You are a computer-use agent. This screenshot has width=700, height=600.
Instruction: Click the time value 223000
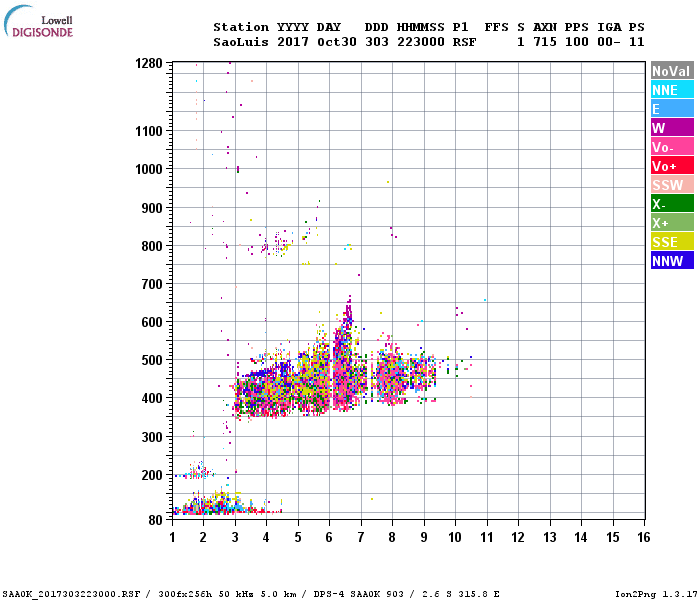click(x=421, y=42)
